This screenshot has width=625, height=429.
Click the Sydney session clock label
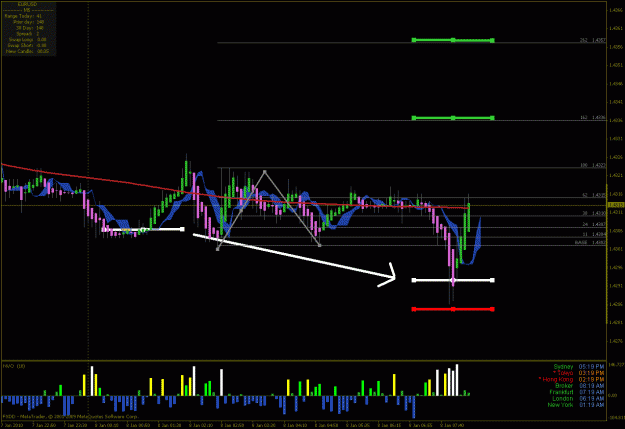click(563, 366)
